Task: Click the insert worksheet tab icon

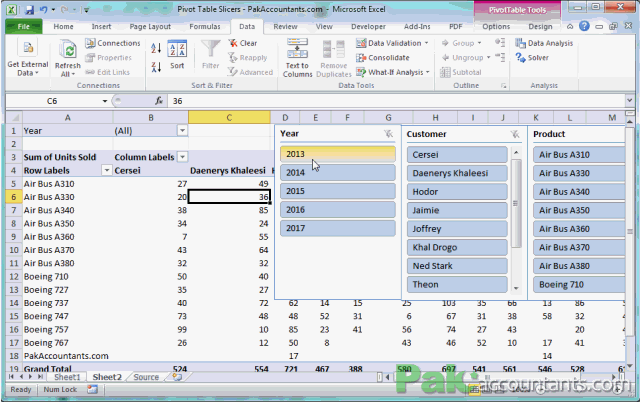Action: (177, 377)
